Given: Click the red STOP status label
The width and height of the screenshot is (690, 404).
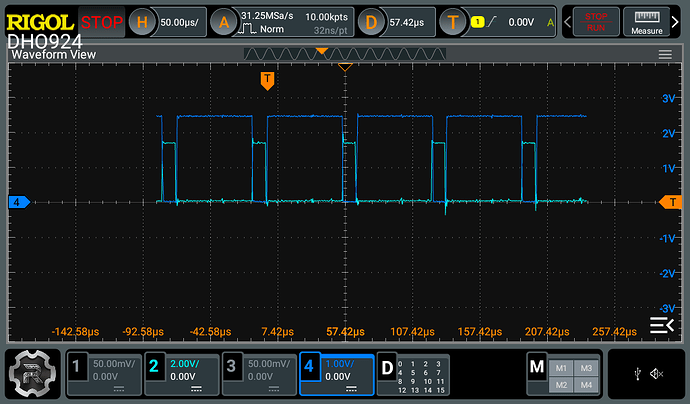Looking at the screenshot, I should click(102, 21).
